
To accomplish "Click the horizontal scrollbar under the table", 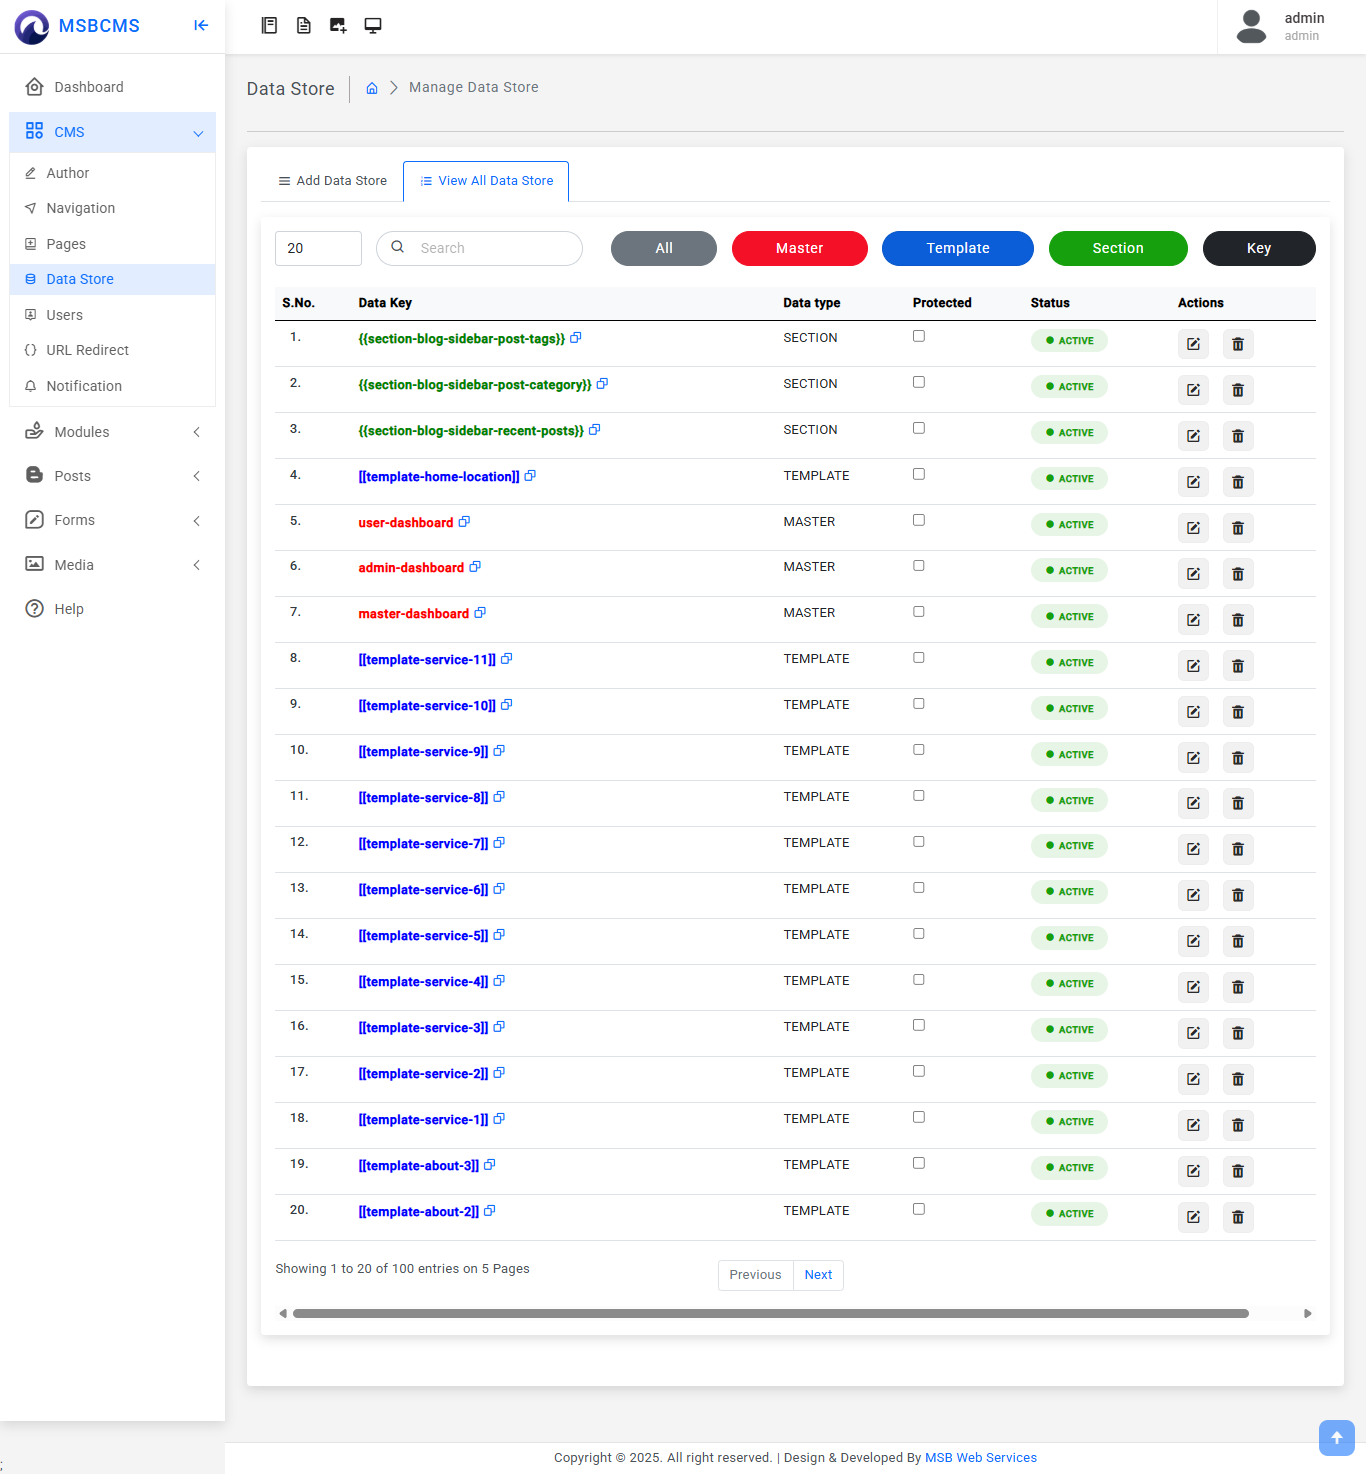I will pos(770,1314).
